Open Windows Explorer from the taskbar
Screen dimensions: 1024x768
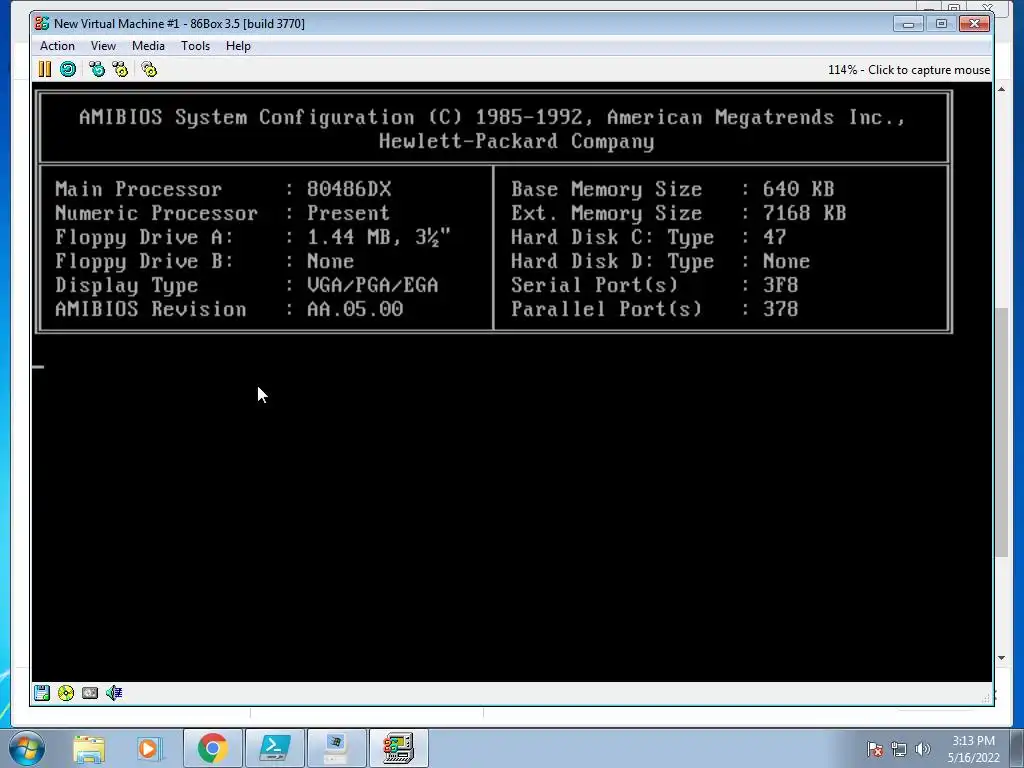point(89,748)
